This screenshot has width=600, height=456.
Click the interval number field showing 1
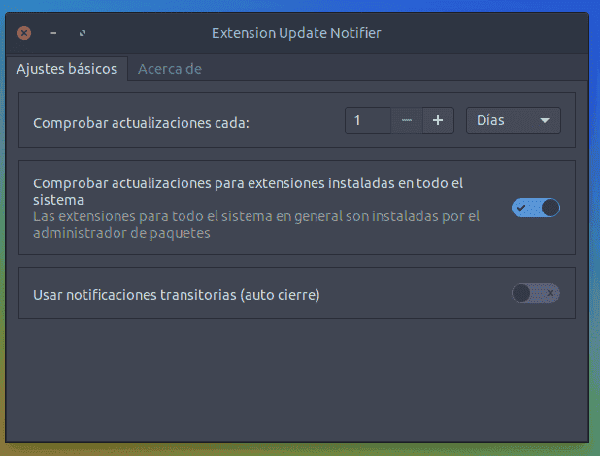(368, 121)
